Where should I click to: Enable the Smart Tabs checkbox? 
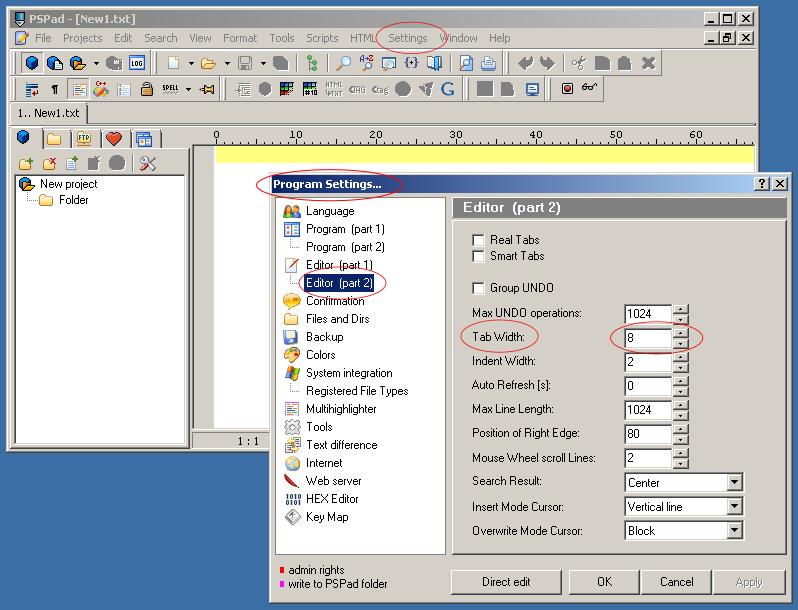click(478, 256)
